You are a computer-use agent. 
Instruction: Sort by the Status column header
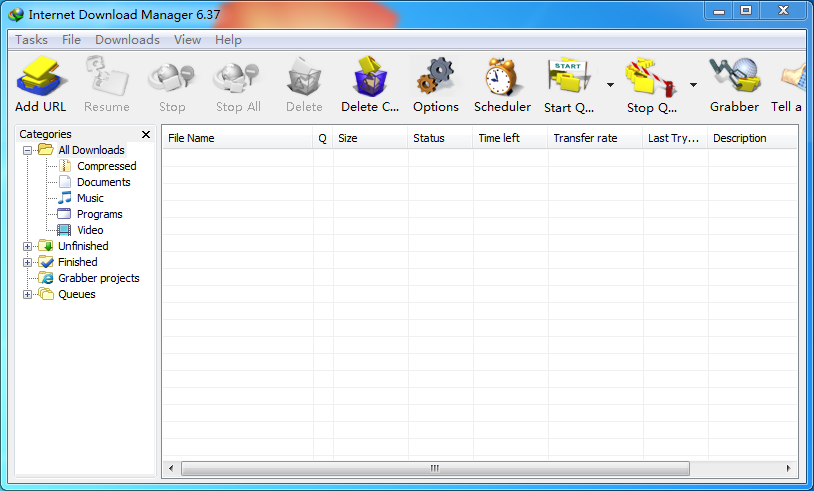pyautogui.click(x=440, y=138)
